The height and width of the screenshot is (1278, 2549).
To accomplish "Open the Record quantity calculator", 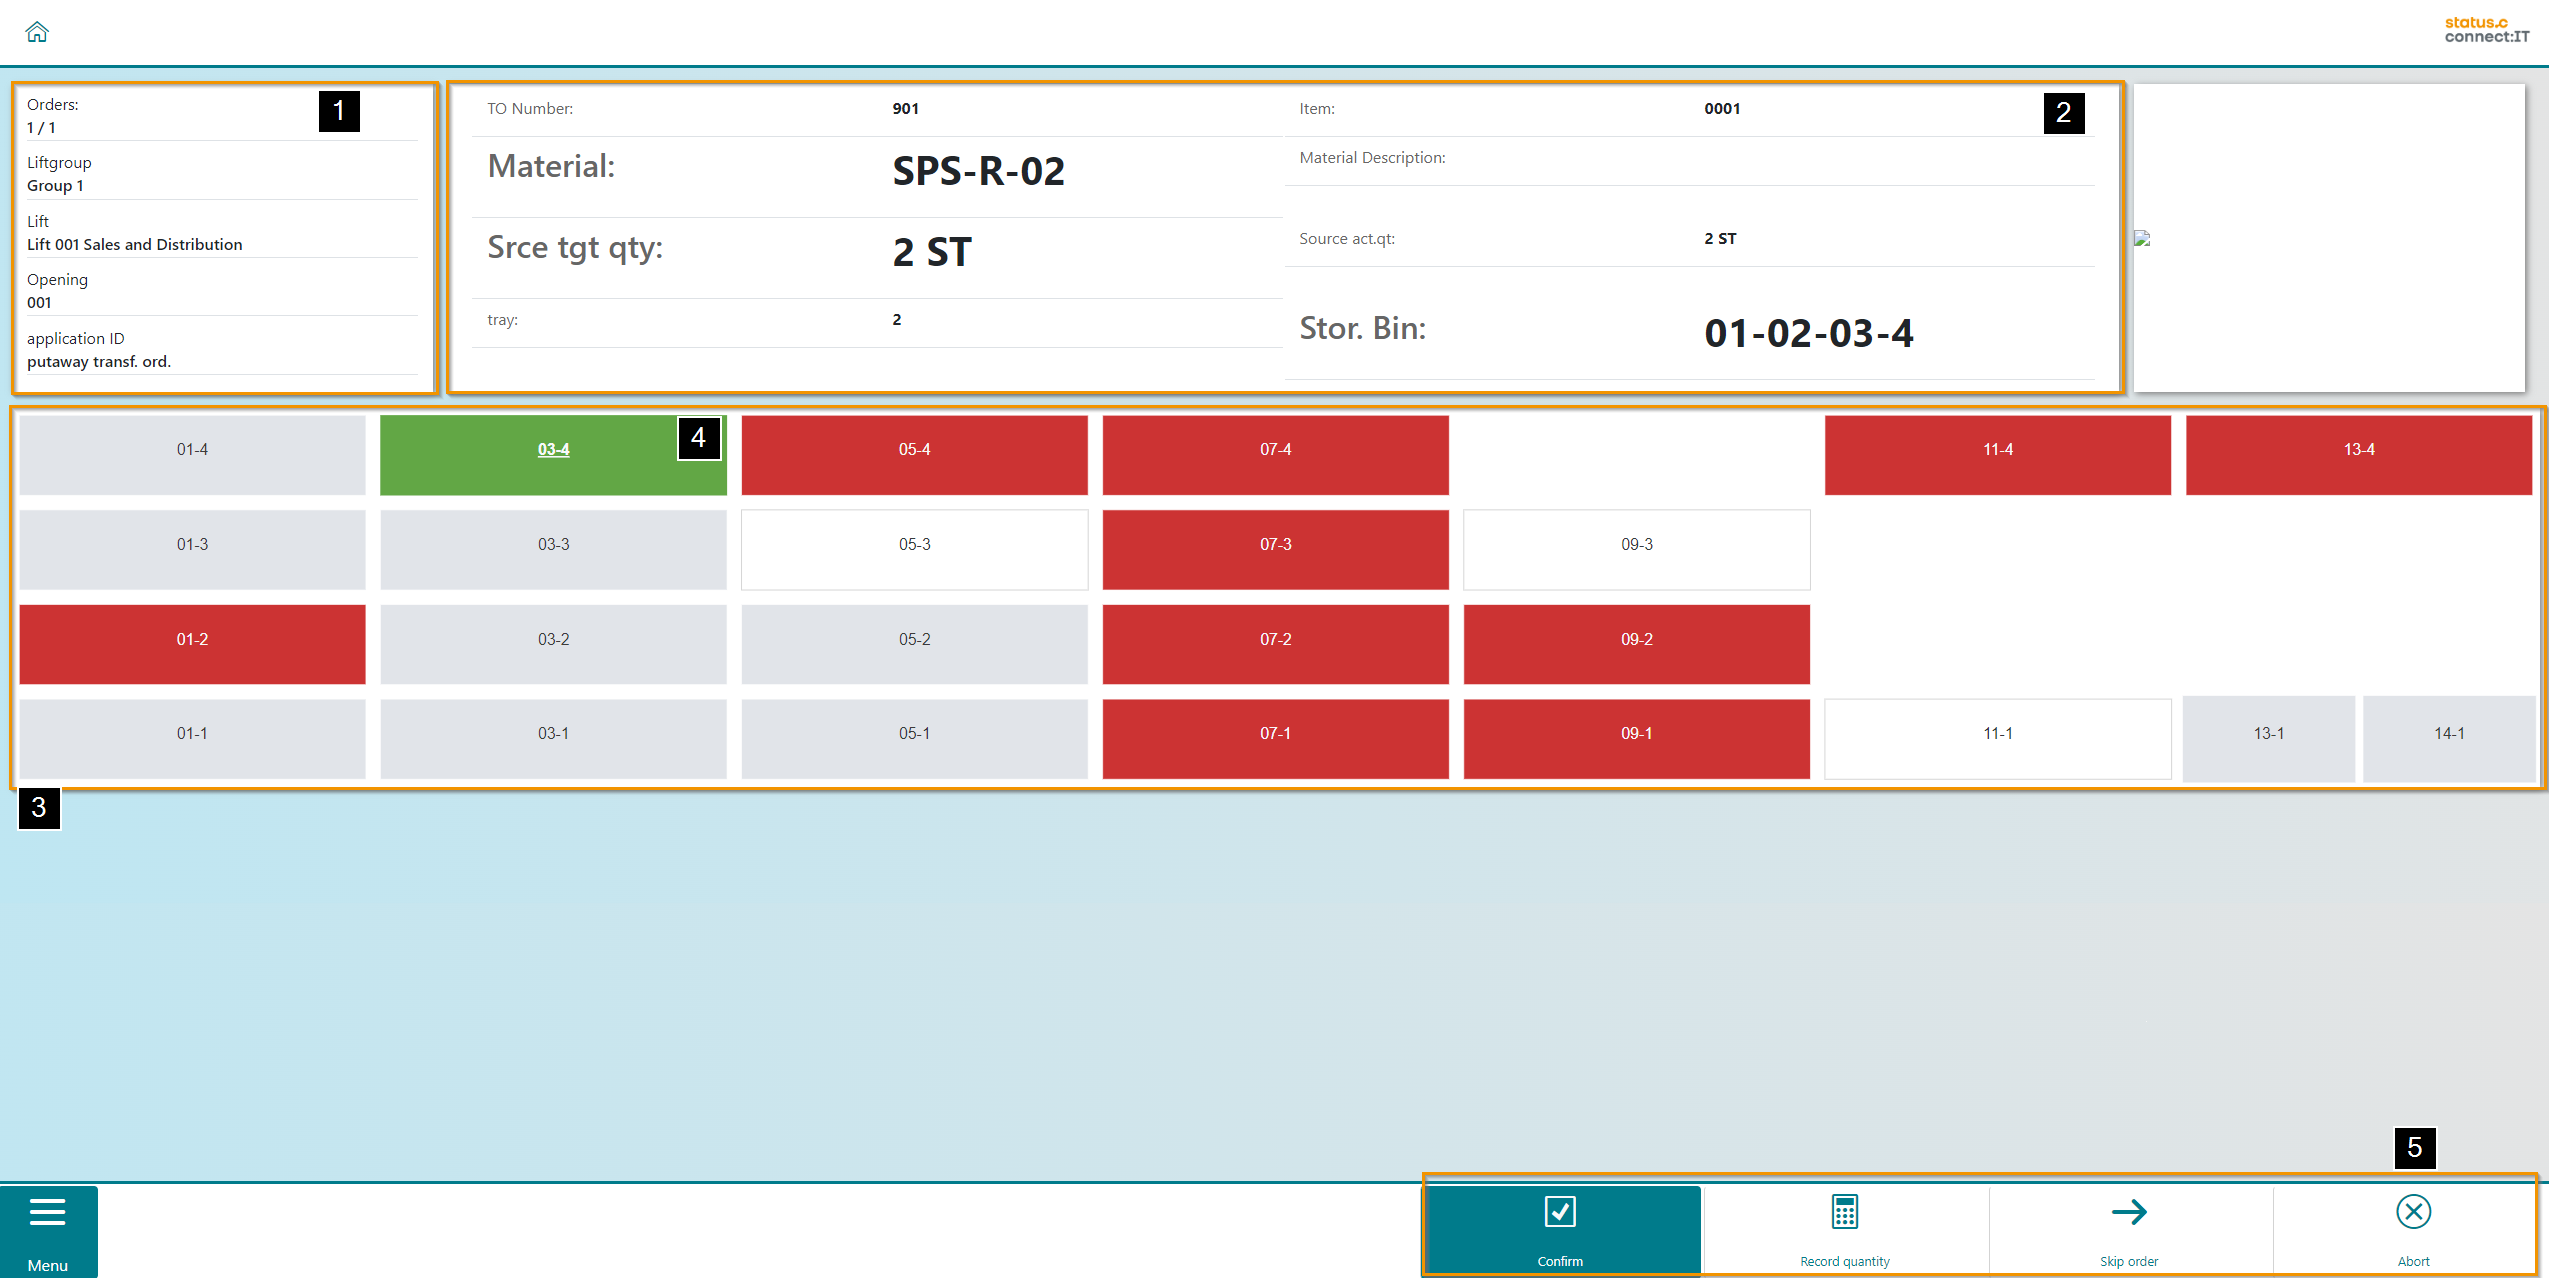I will 1844,1230.
